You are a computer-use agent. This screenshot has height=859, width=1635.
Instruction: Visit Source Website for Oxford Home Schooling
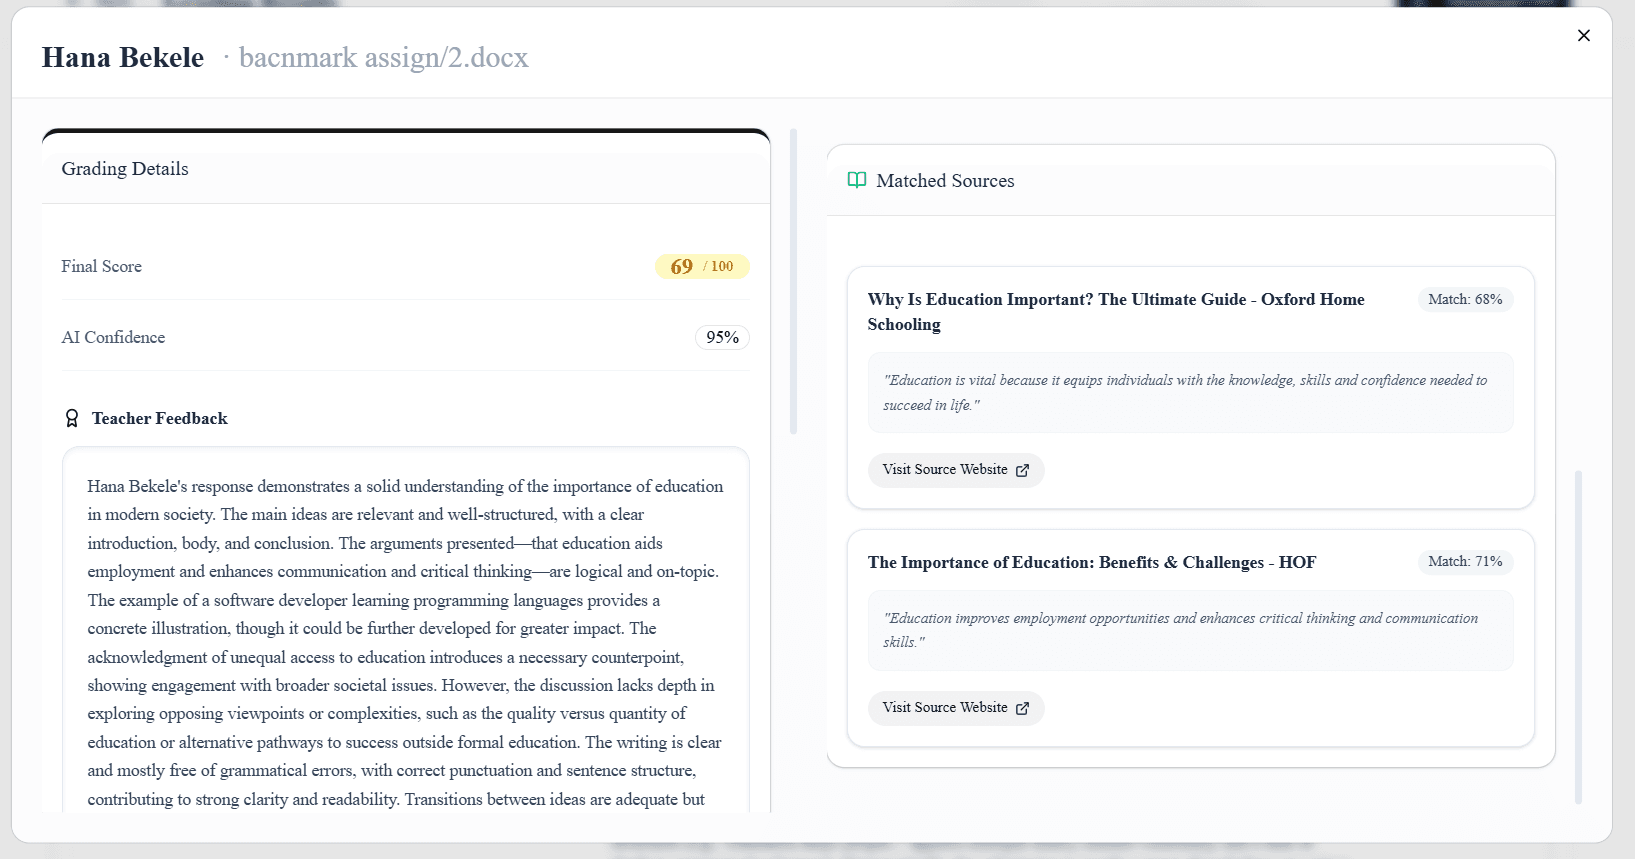945,470
